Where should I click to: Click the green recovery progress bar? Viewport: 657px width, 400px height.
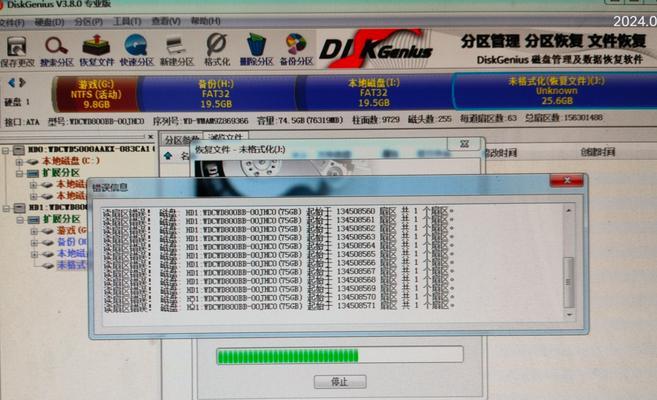click(339, 356)
